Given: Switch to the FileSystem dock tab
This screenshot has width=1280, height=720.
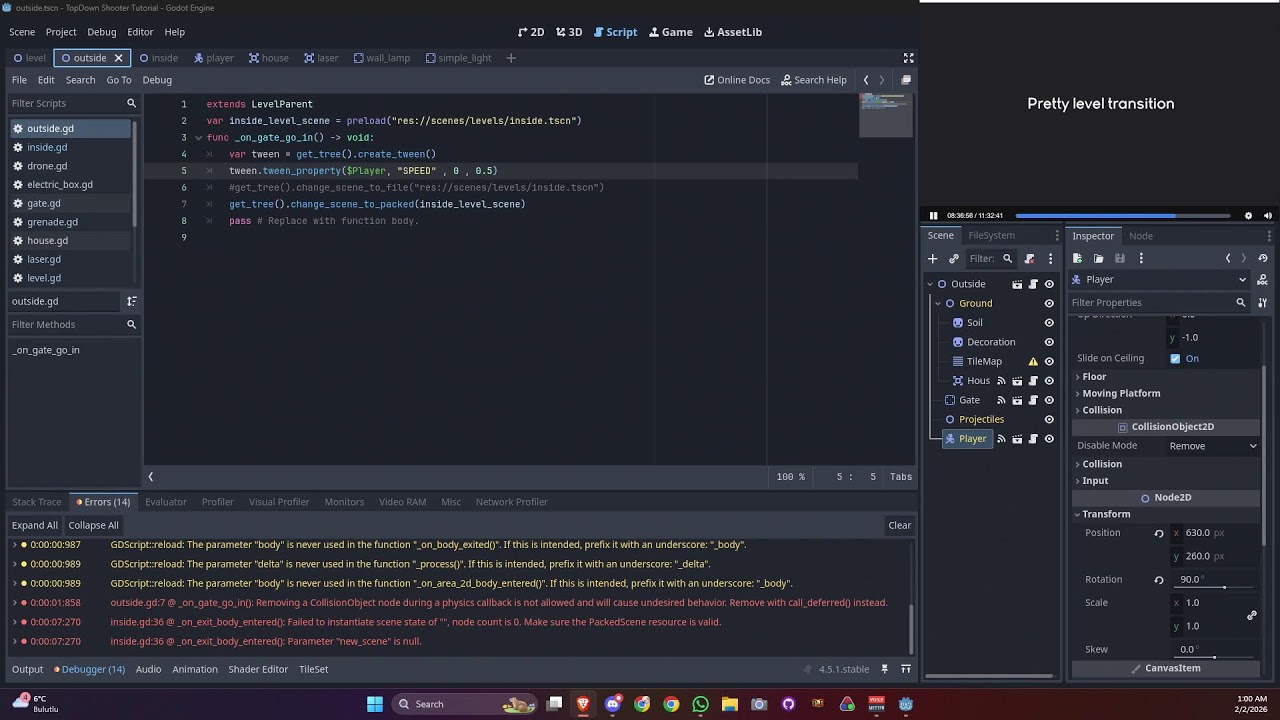Looking at the screenshot, I should point(991,236).
